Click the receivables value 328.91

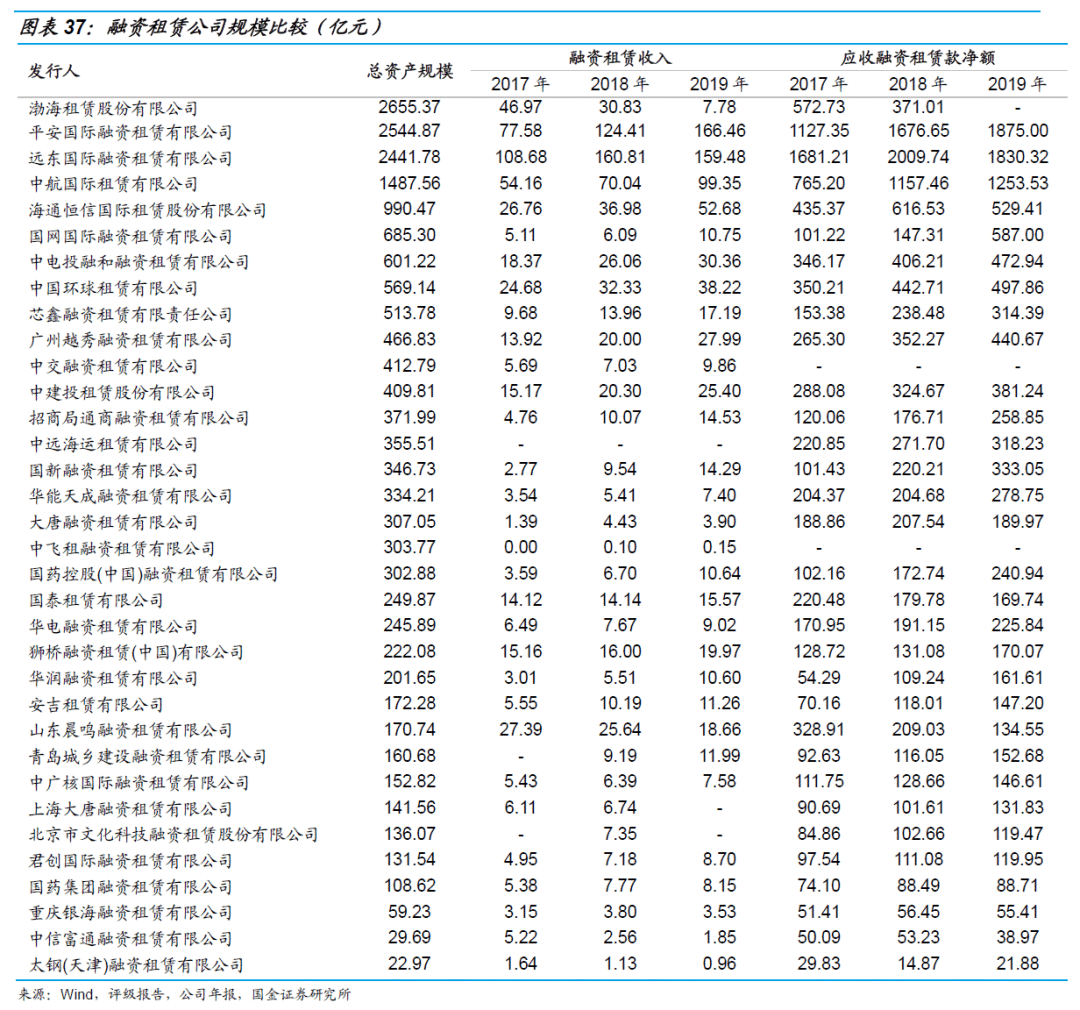(x=818, y=729)
